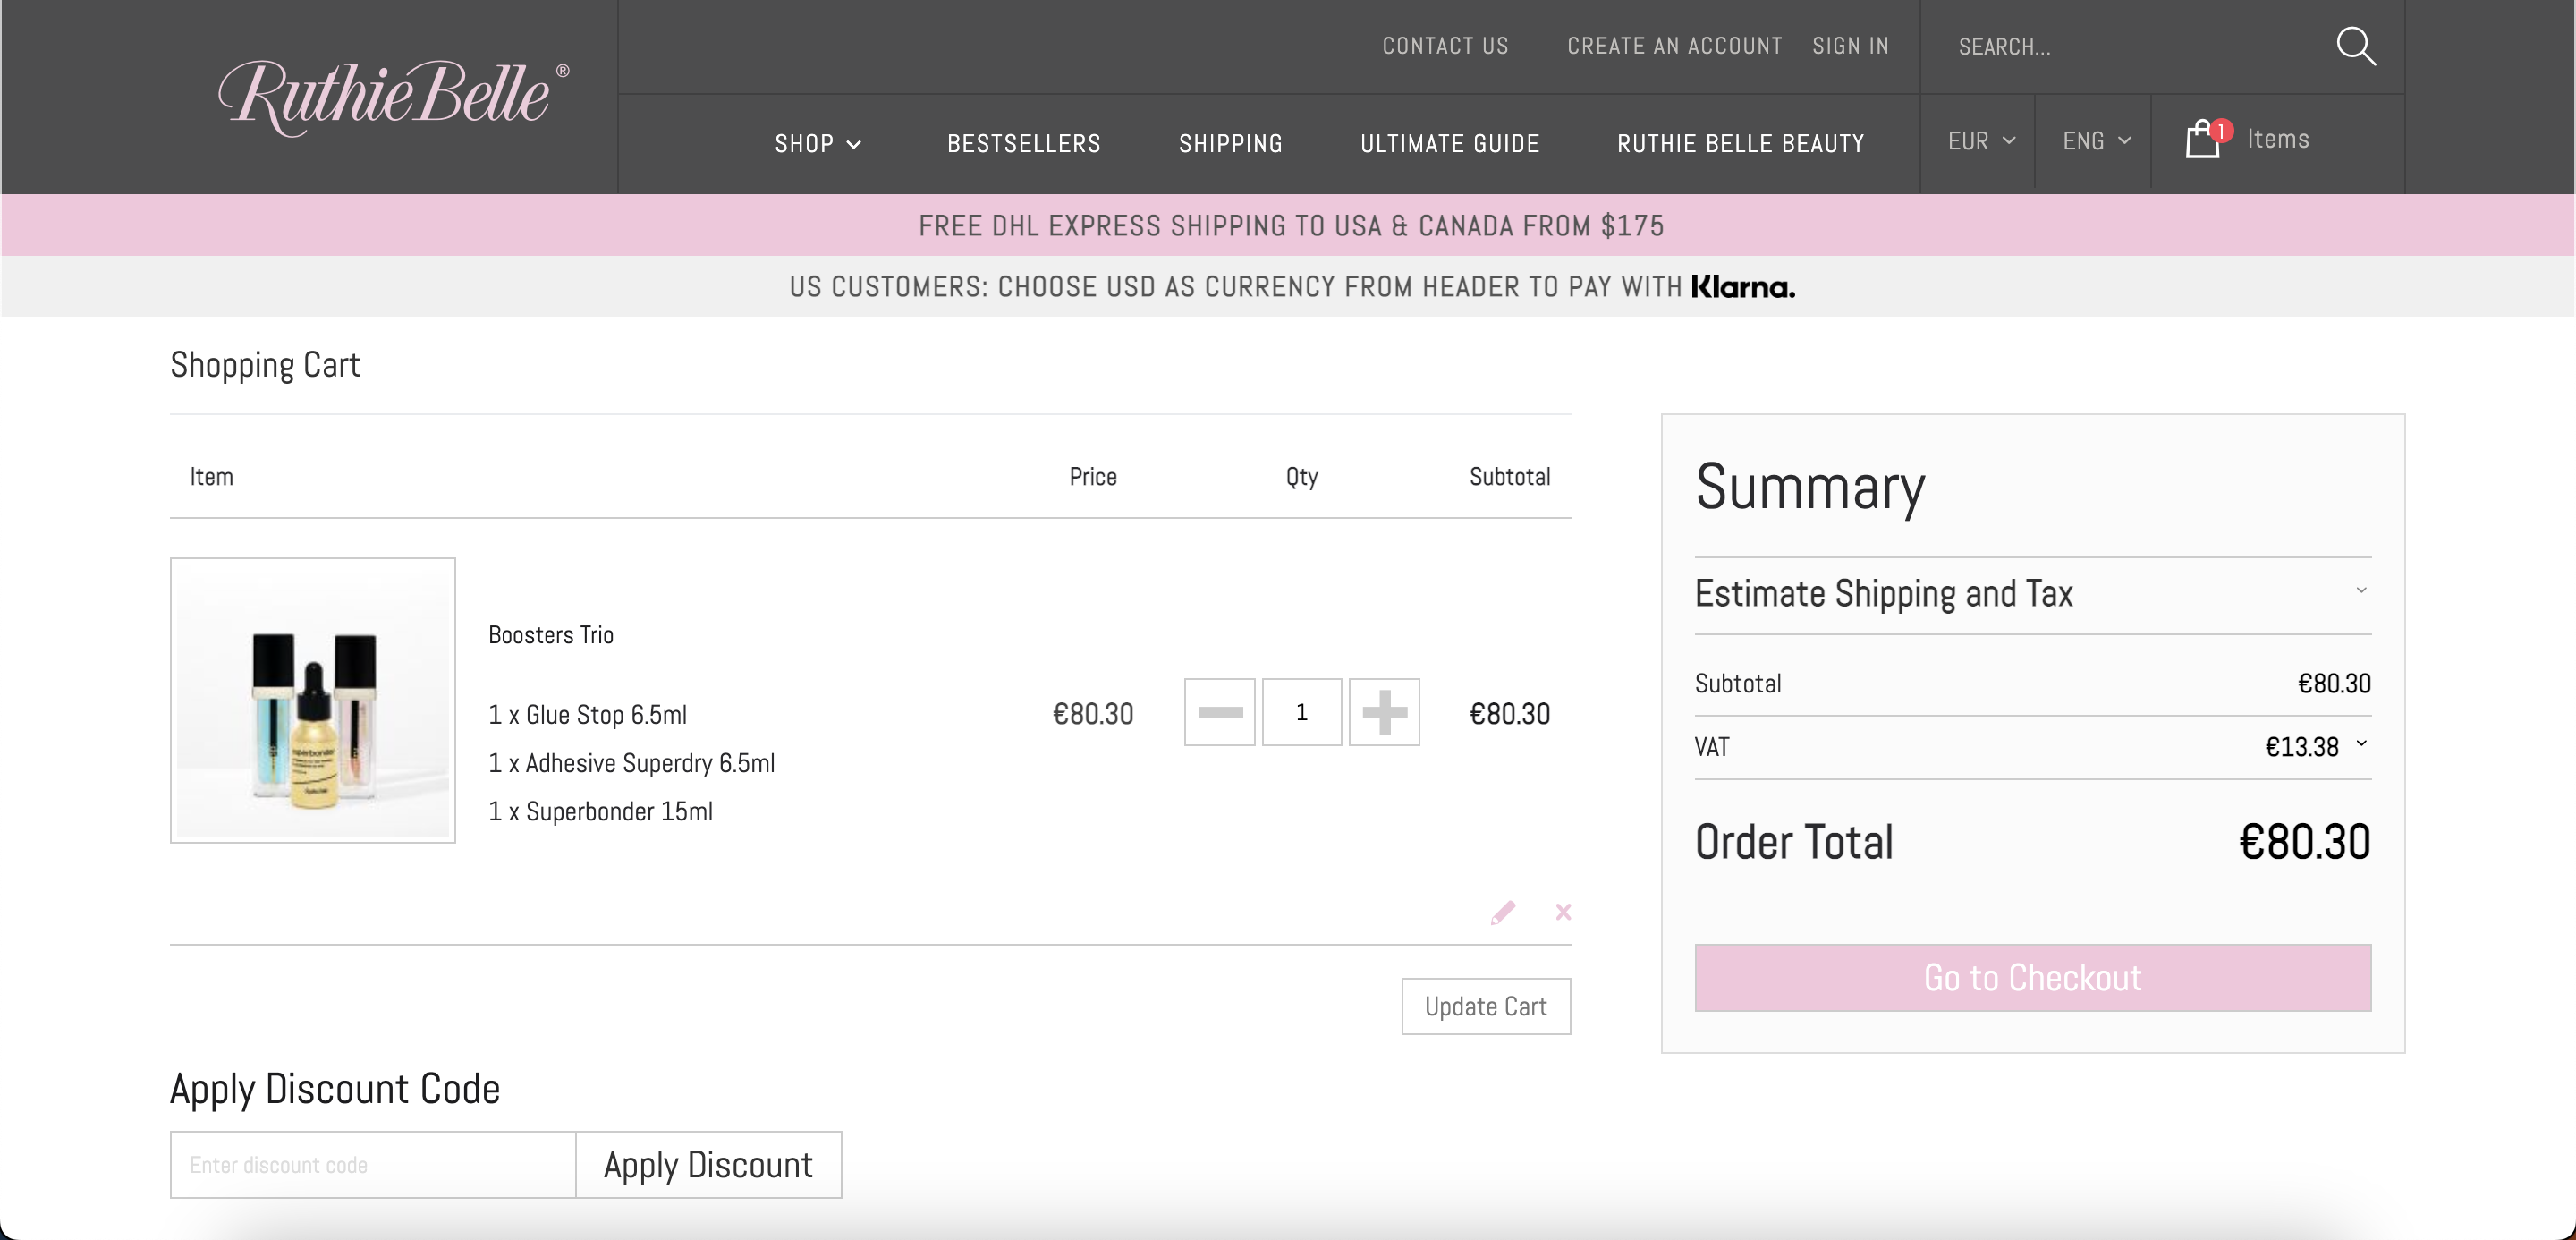Click the pencil edit item icon
2576x1240 pixels.
(1502, 912)
